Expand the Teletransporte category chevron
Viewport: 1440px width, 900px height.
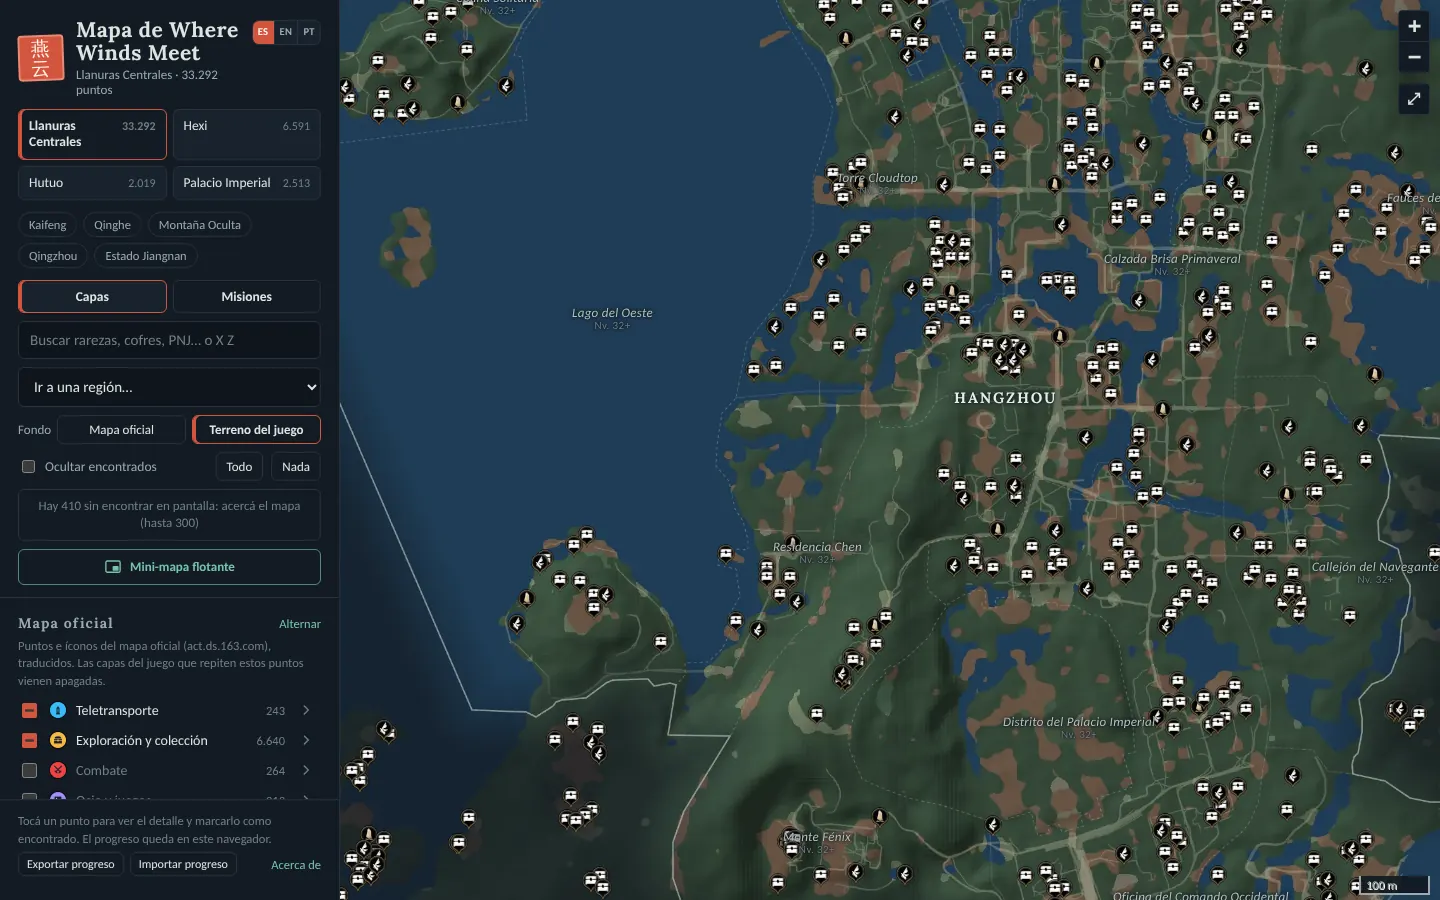tap(306, 710)
